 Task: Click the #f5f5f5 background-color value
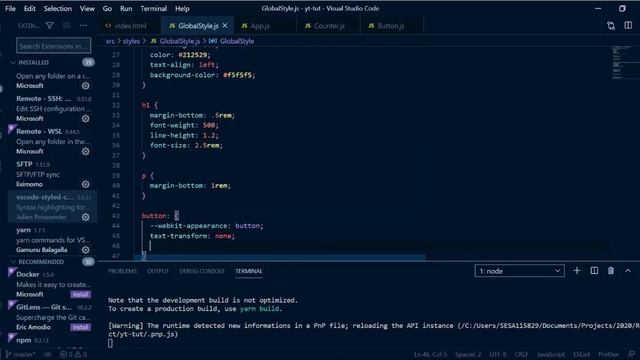(239, 75)
